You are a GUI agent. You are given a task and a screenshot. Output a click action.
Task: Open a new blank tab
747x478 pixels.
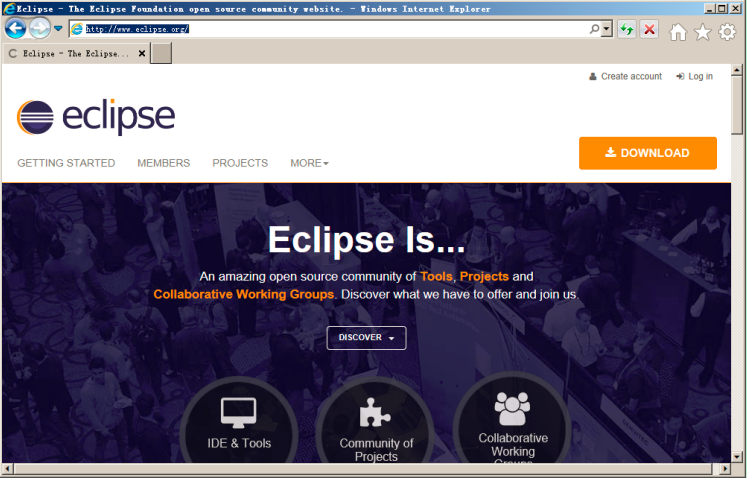point(161,53)
